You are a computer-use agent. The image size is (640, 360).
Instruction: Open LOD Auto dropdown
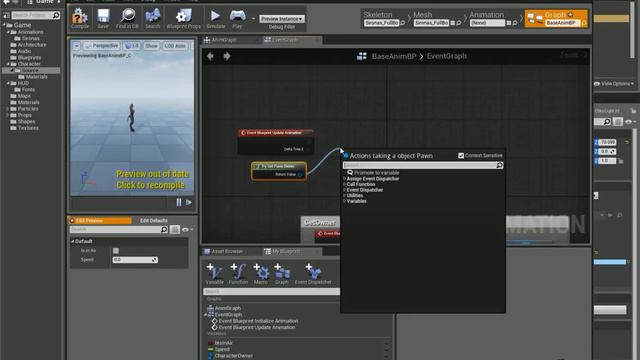pyautogui.click(x=175, y=46)
